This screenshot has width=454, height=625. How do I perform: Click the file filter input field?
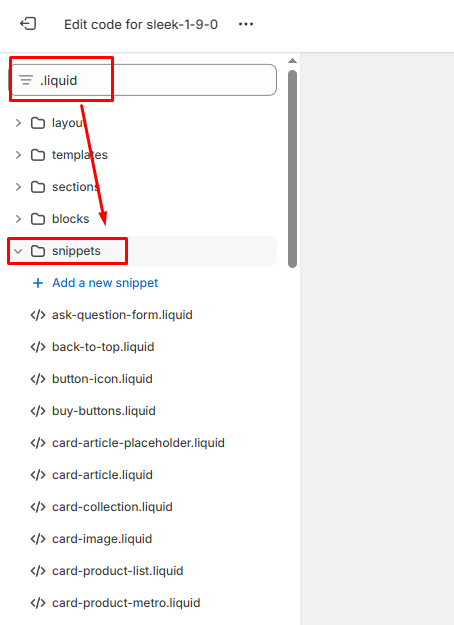(143, 80)
